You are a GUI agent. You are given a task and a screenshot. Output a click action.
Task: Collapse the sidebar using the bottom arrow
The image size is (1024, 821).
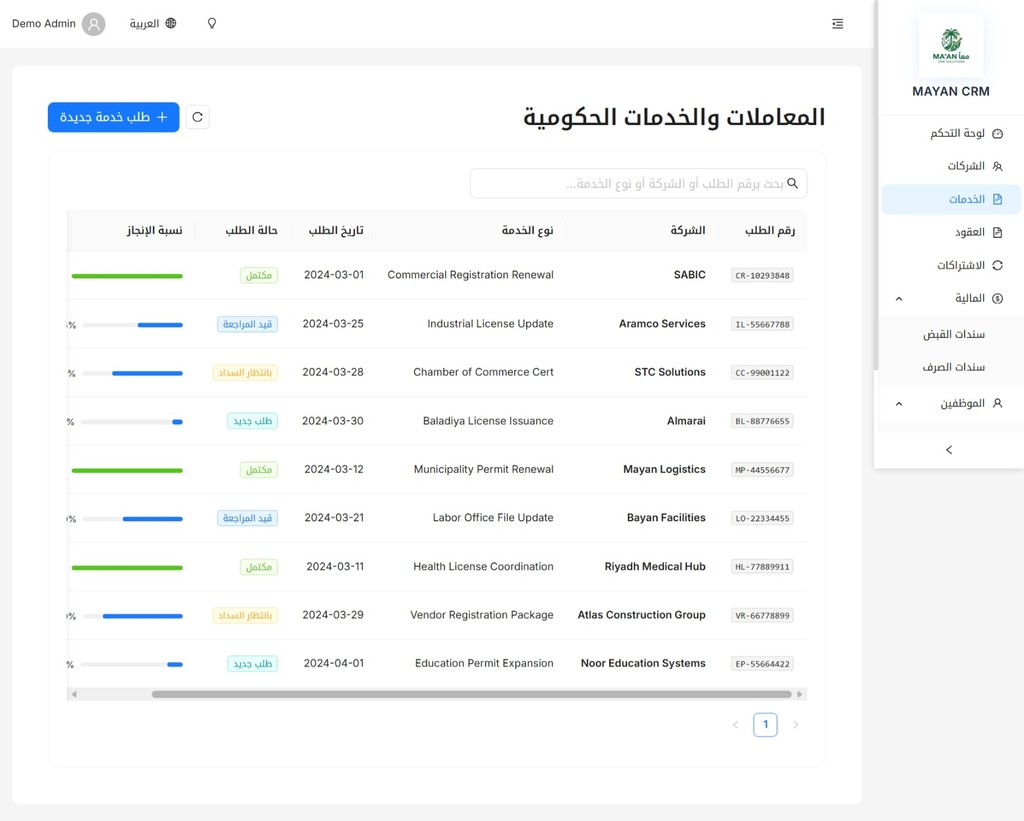click(x=948, y=450)
